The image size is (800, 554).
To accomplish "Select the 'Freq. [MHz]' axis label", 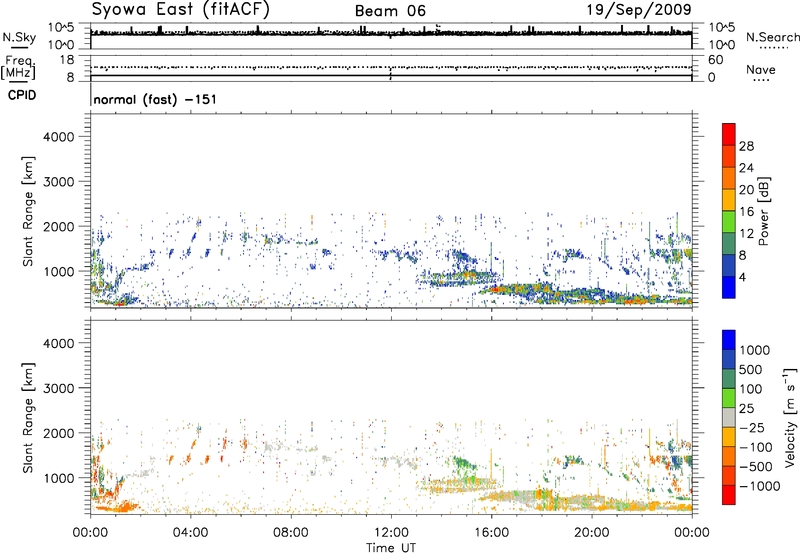I will coord(18,67).
